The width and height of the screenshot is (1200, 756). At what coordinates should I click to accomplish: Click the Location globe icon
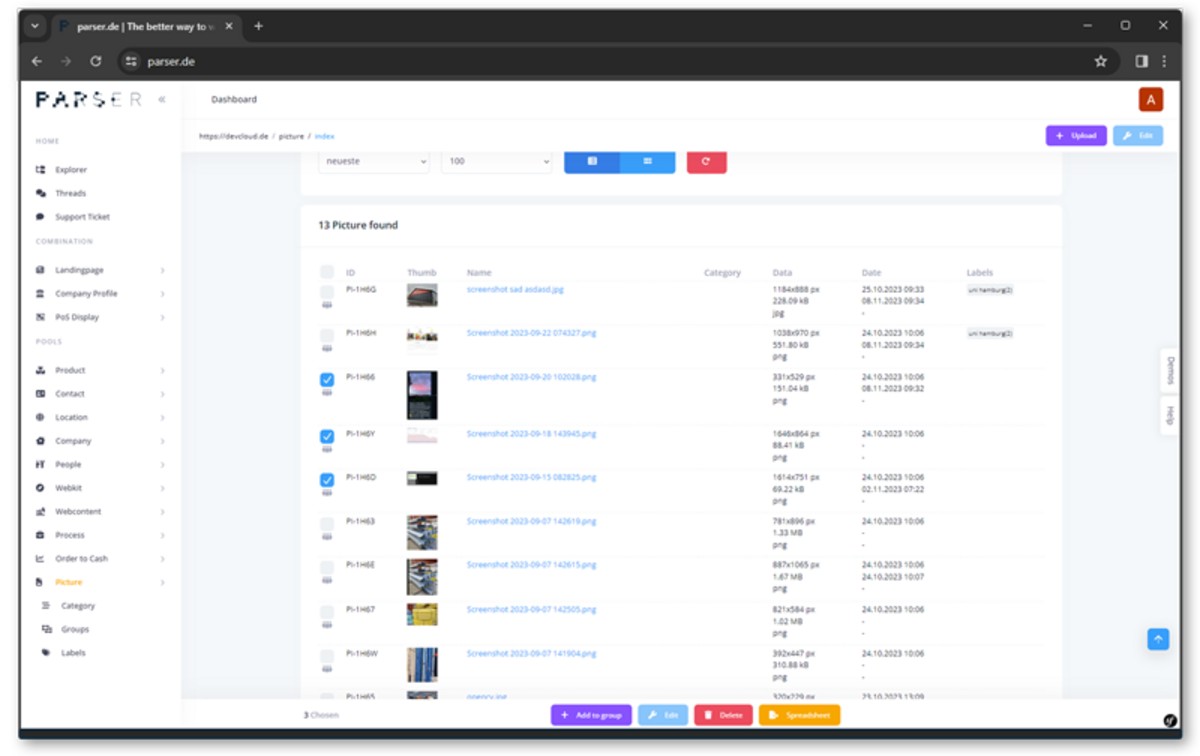tap(40, 417)
